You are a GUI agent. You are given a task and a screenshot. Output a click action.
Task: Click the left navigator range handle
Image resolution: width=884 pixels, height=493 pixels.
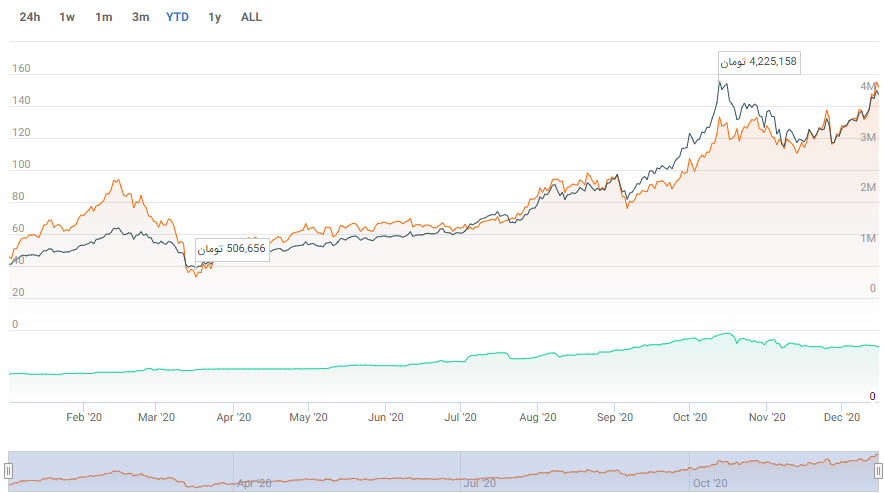pos(9,470)
